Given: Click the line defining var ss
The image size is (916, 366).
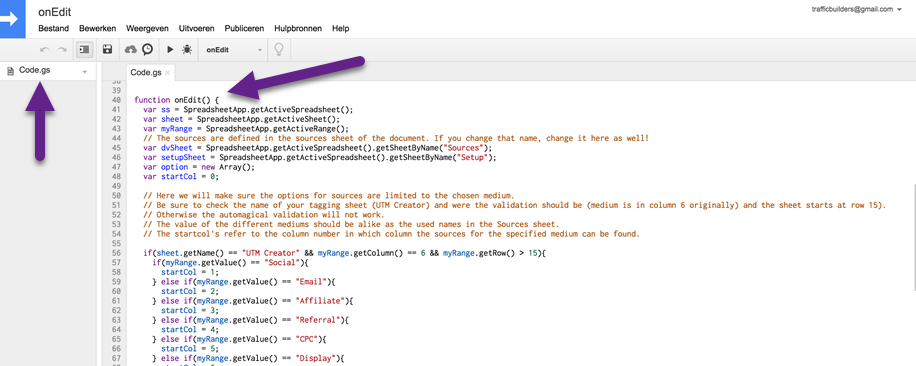Looking at the screenshot, I should 249,109.
